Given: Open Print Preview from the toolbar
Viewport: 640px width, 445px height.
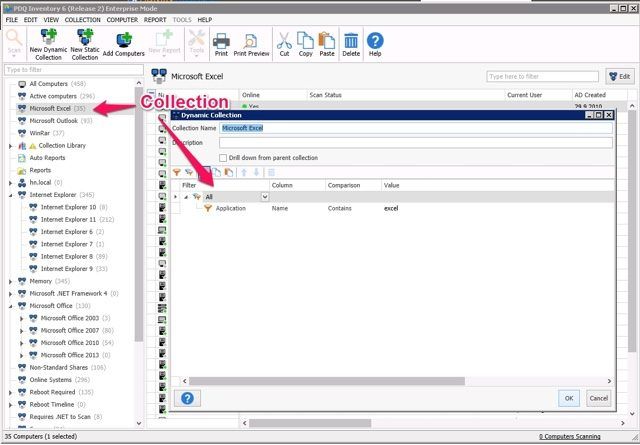Looking at the screenshot, I should click(x=251, y=44).
